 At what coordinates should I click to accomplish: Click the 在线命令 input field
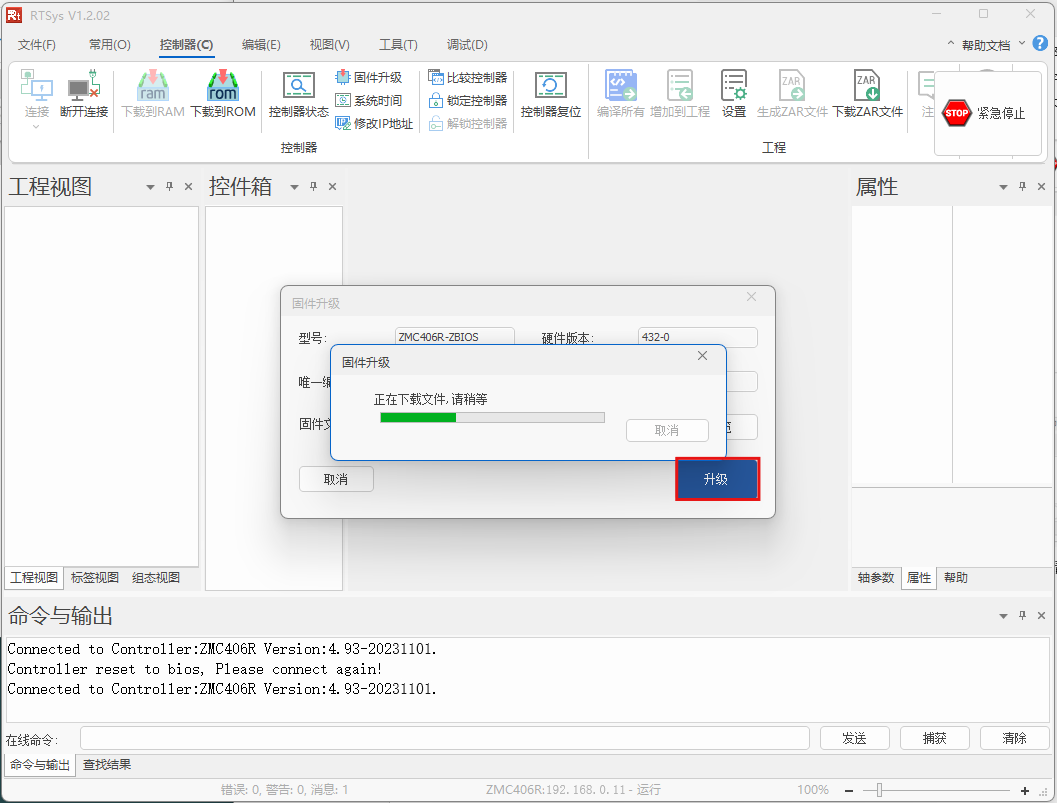tap(445, 738)
